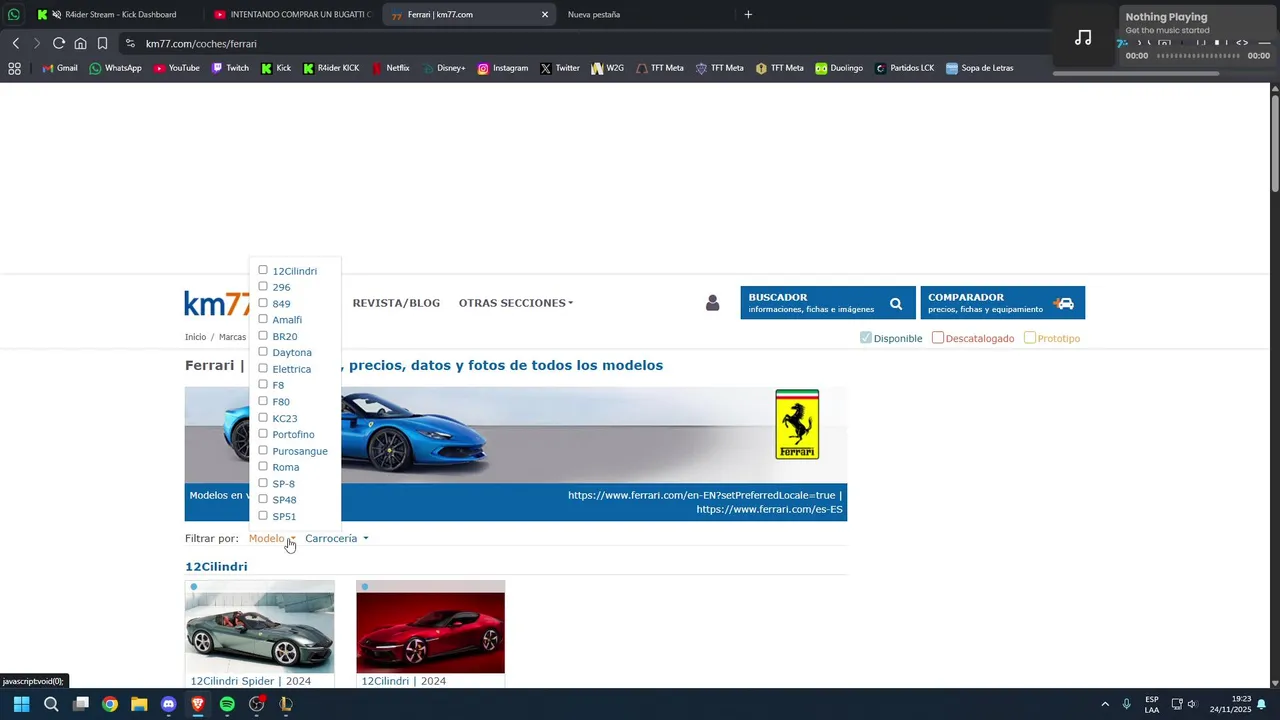
Task: Open the COMPARADOR button
Action: click(1003, 303)
